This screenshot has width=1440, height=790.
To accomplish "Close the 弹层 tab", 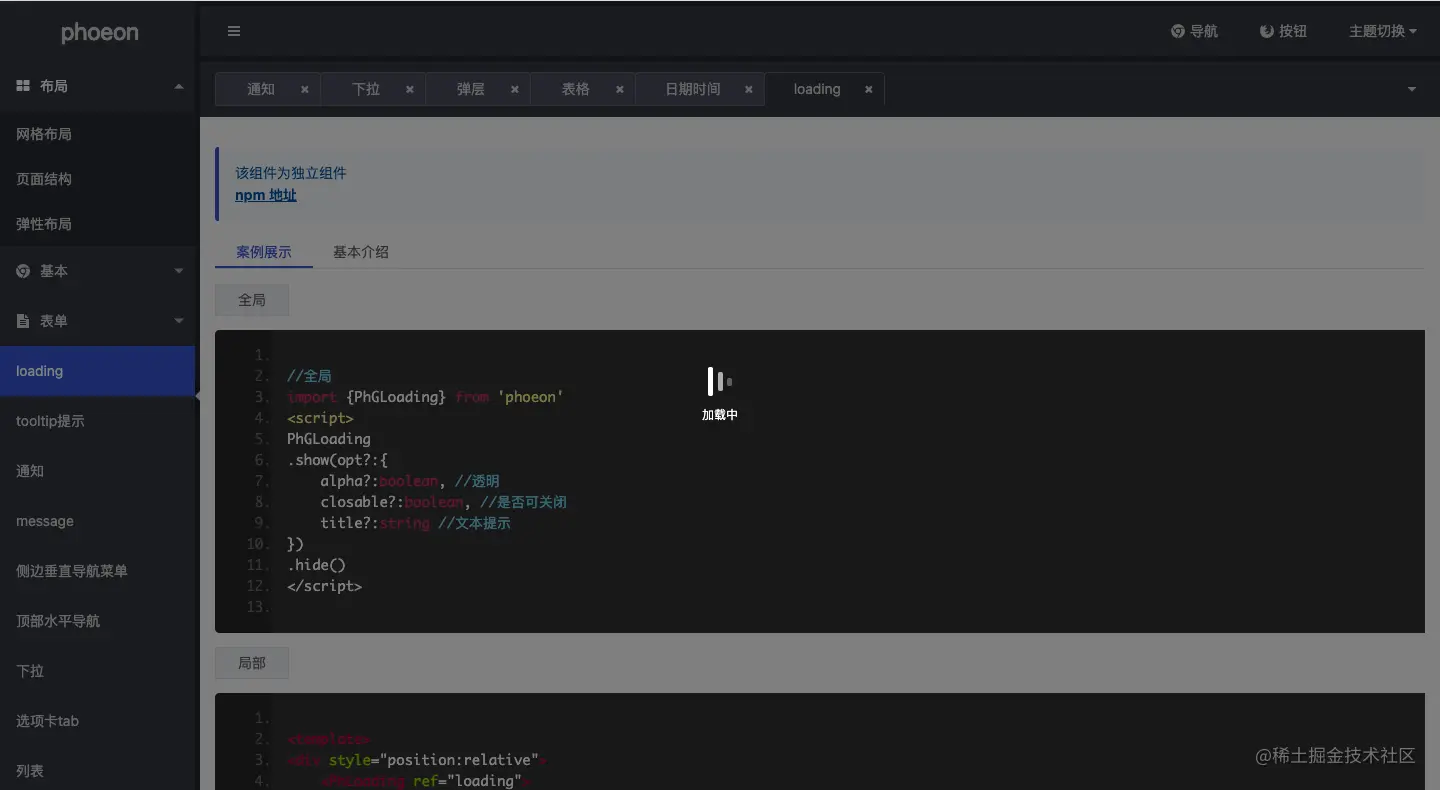I will [515, 89].
